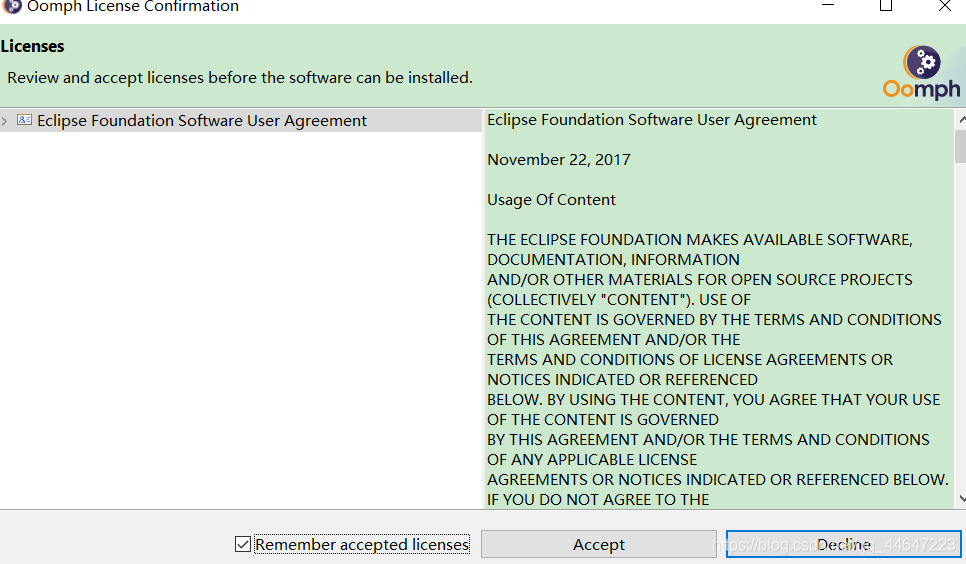Image resolution: width=966 pixels, height=564 pixels.
Task: Click the Oomph window title bar icon
Action: (11, 7)
